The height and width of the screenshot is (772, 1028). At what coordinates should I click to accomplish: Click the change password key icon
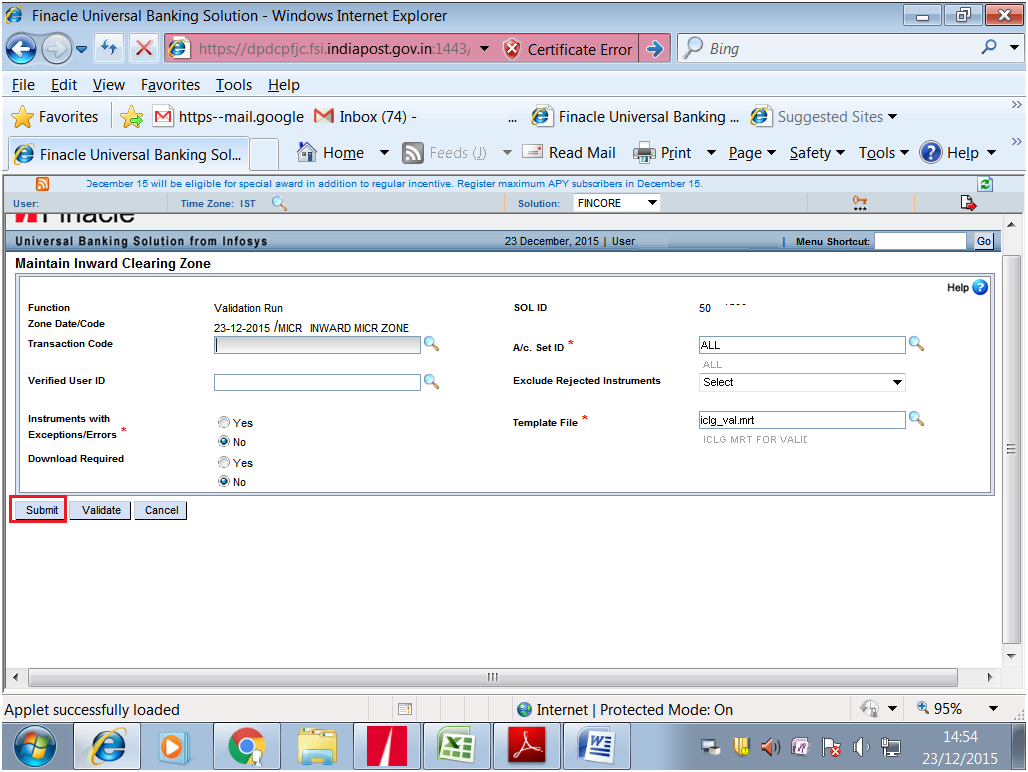[860, 202]
